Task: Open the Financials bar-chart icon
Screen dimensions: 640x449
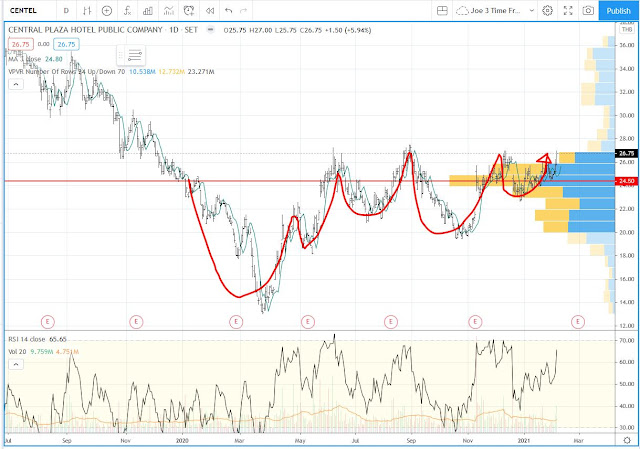Action: coord(148,11)
